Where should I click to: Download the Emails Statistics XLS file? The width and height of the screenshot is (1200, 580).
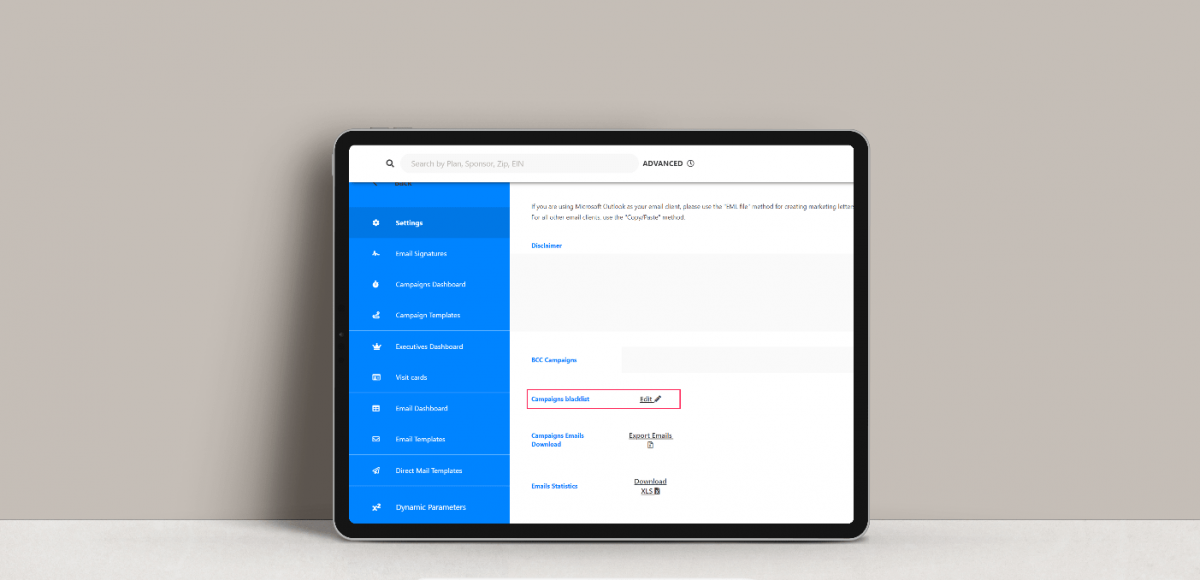point(650,486)
